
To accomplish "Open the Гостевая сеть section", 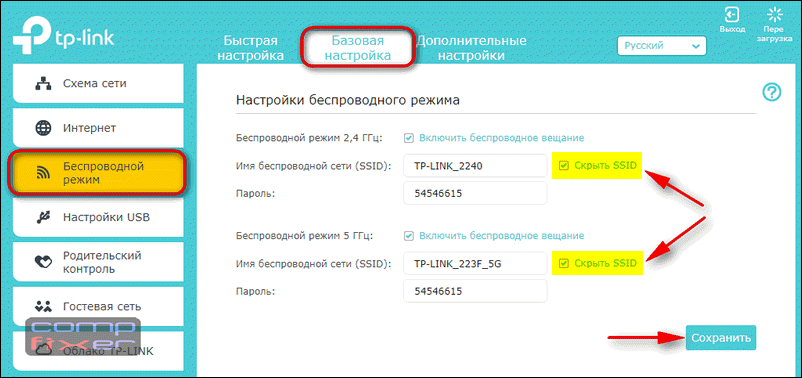I will click(98, 307).
